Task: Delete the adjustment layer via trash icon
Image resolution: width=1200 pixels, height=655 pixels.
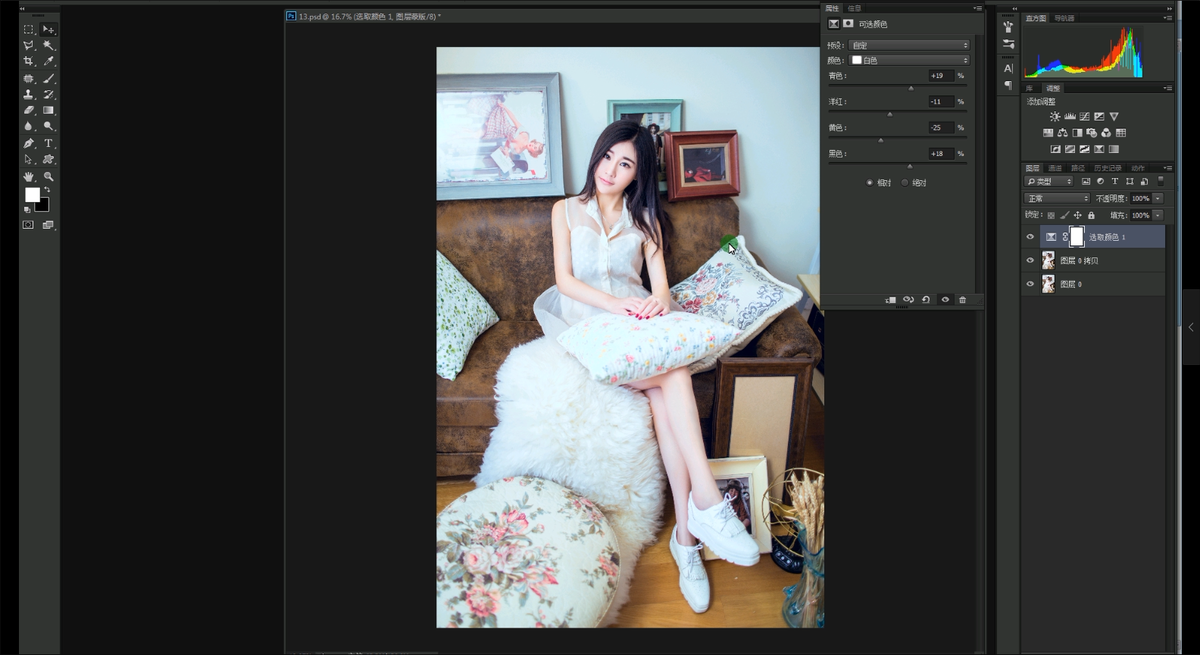Action: tap(962, 300)
